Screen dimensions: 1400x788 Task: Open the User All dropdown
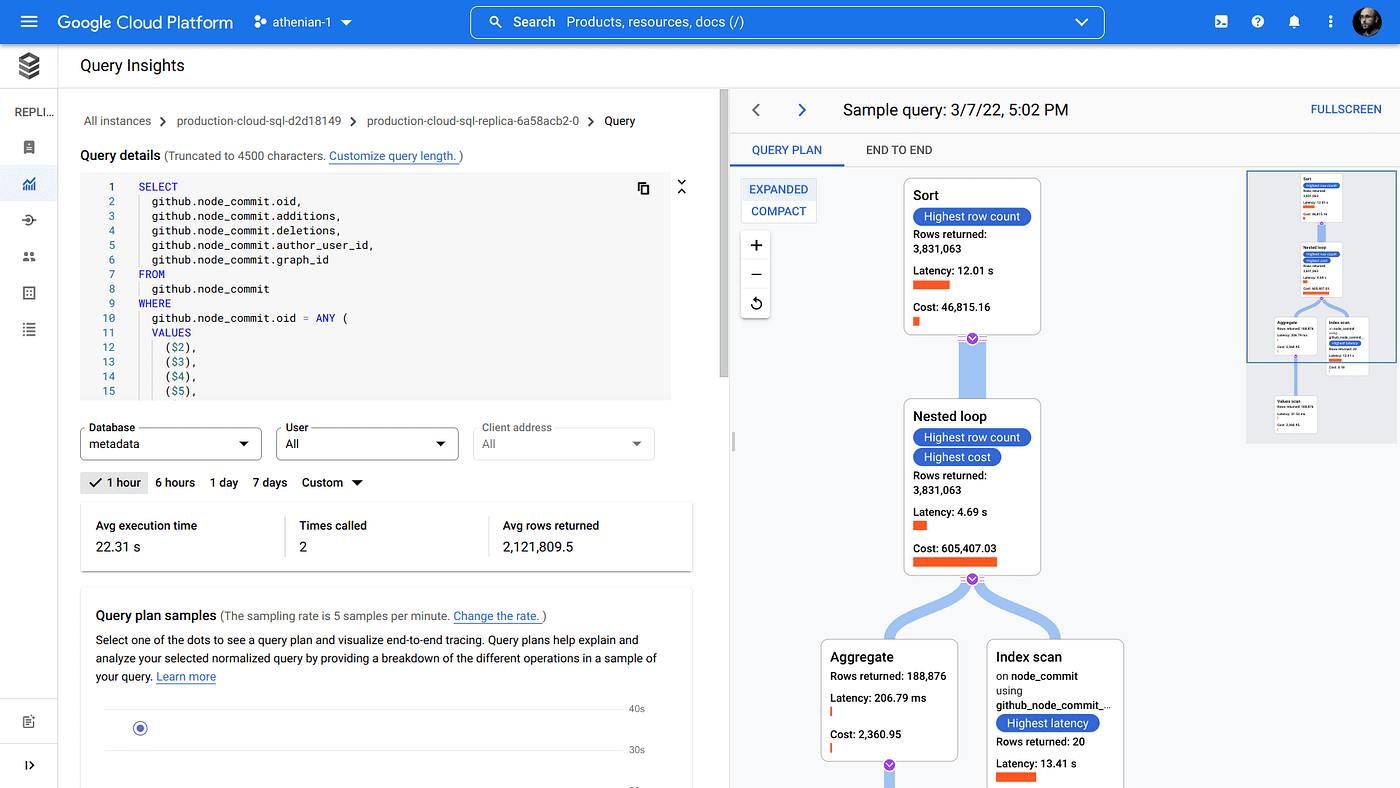tap(367, 444)
